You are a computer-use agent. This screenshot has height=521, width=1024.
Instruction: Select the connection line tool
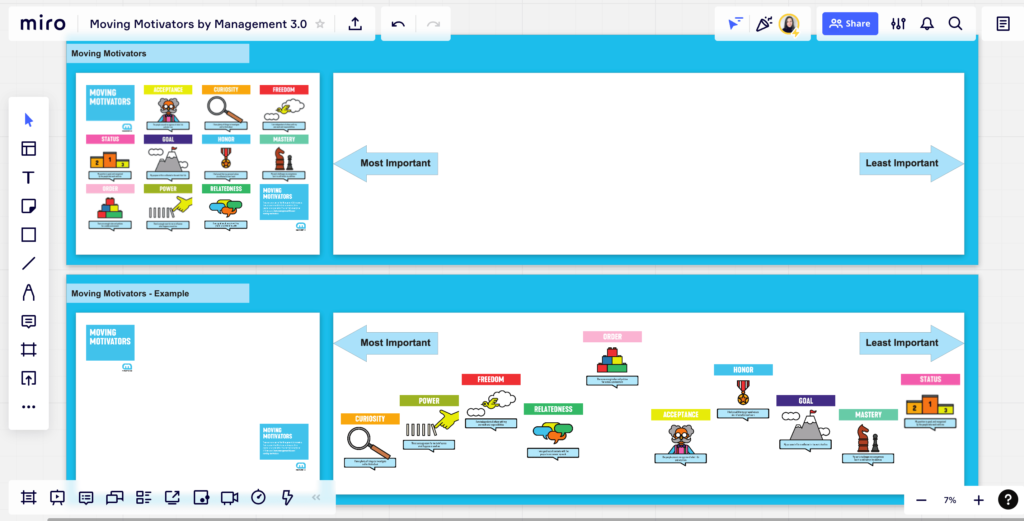[x=28, y=264]
